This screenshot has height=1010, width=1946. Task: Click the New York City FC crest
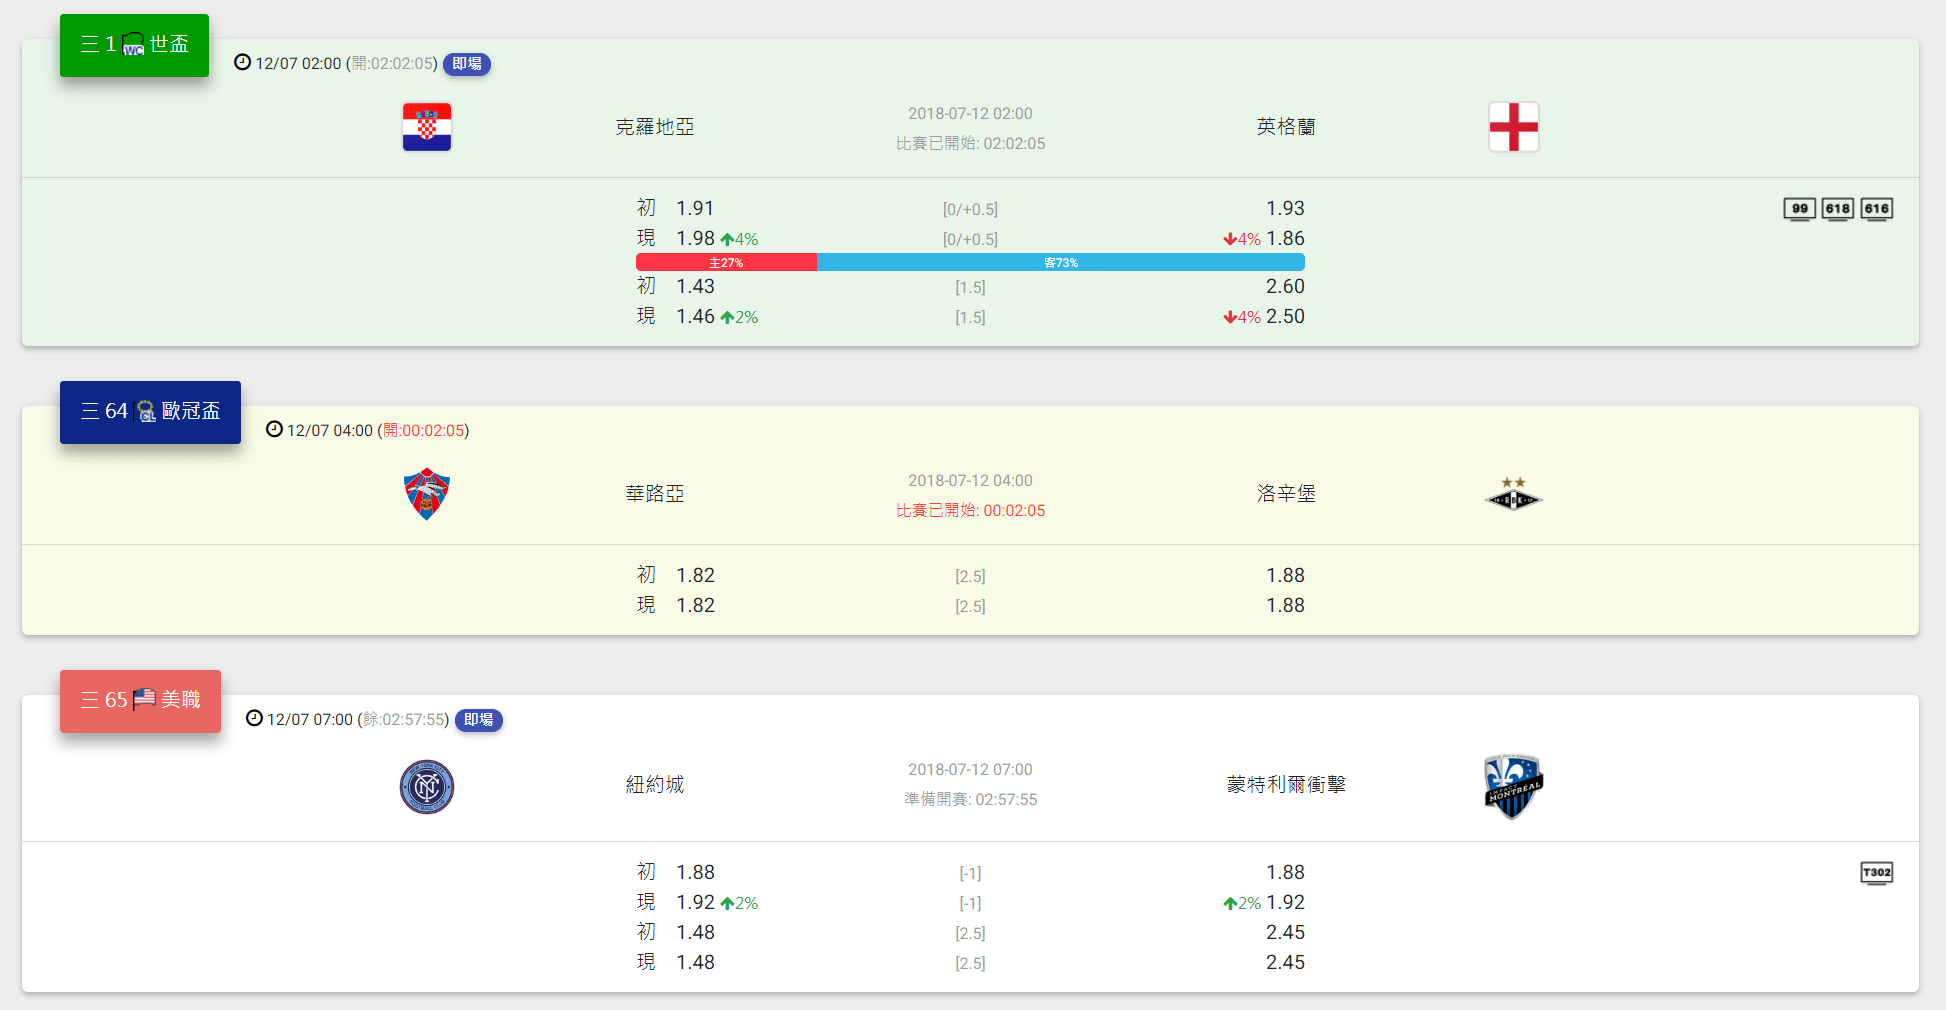(x=427, y=787)
